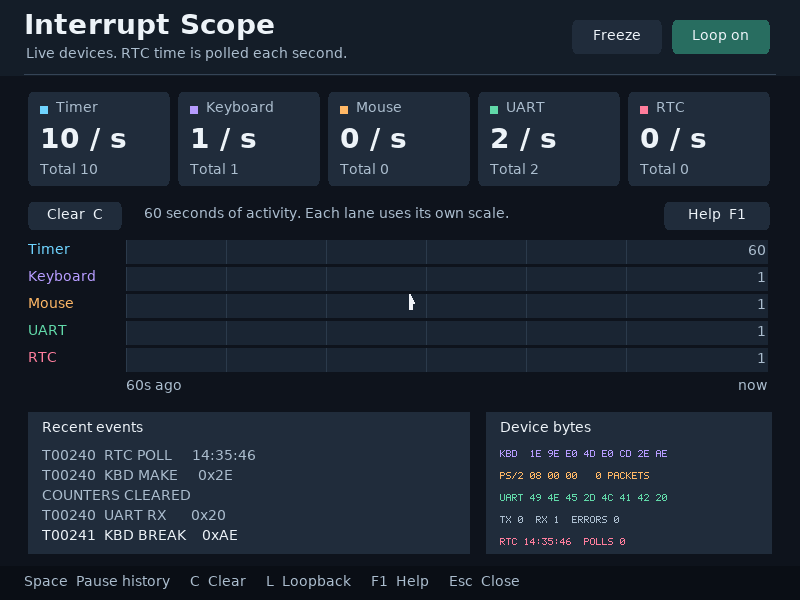Click the orange Mouse color square
Viewport: 800px width, 600px height.
(344, 110)
